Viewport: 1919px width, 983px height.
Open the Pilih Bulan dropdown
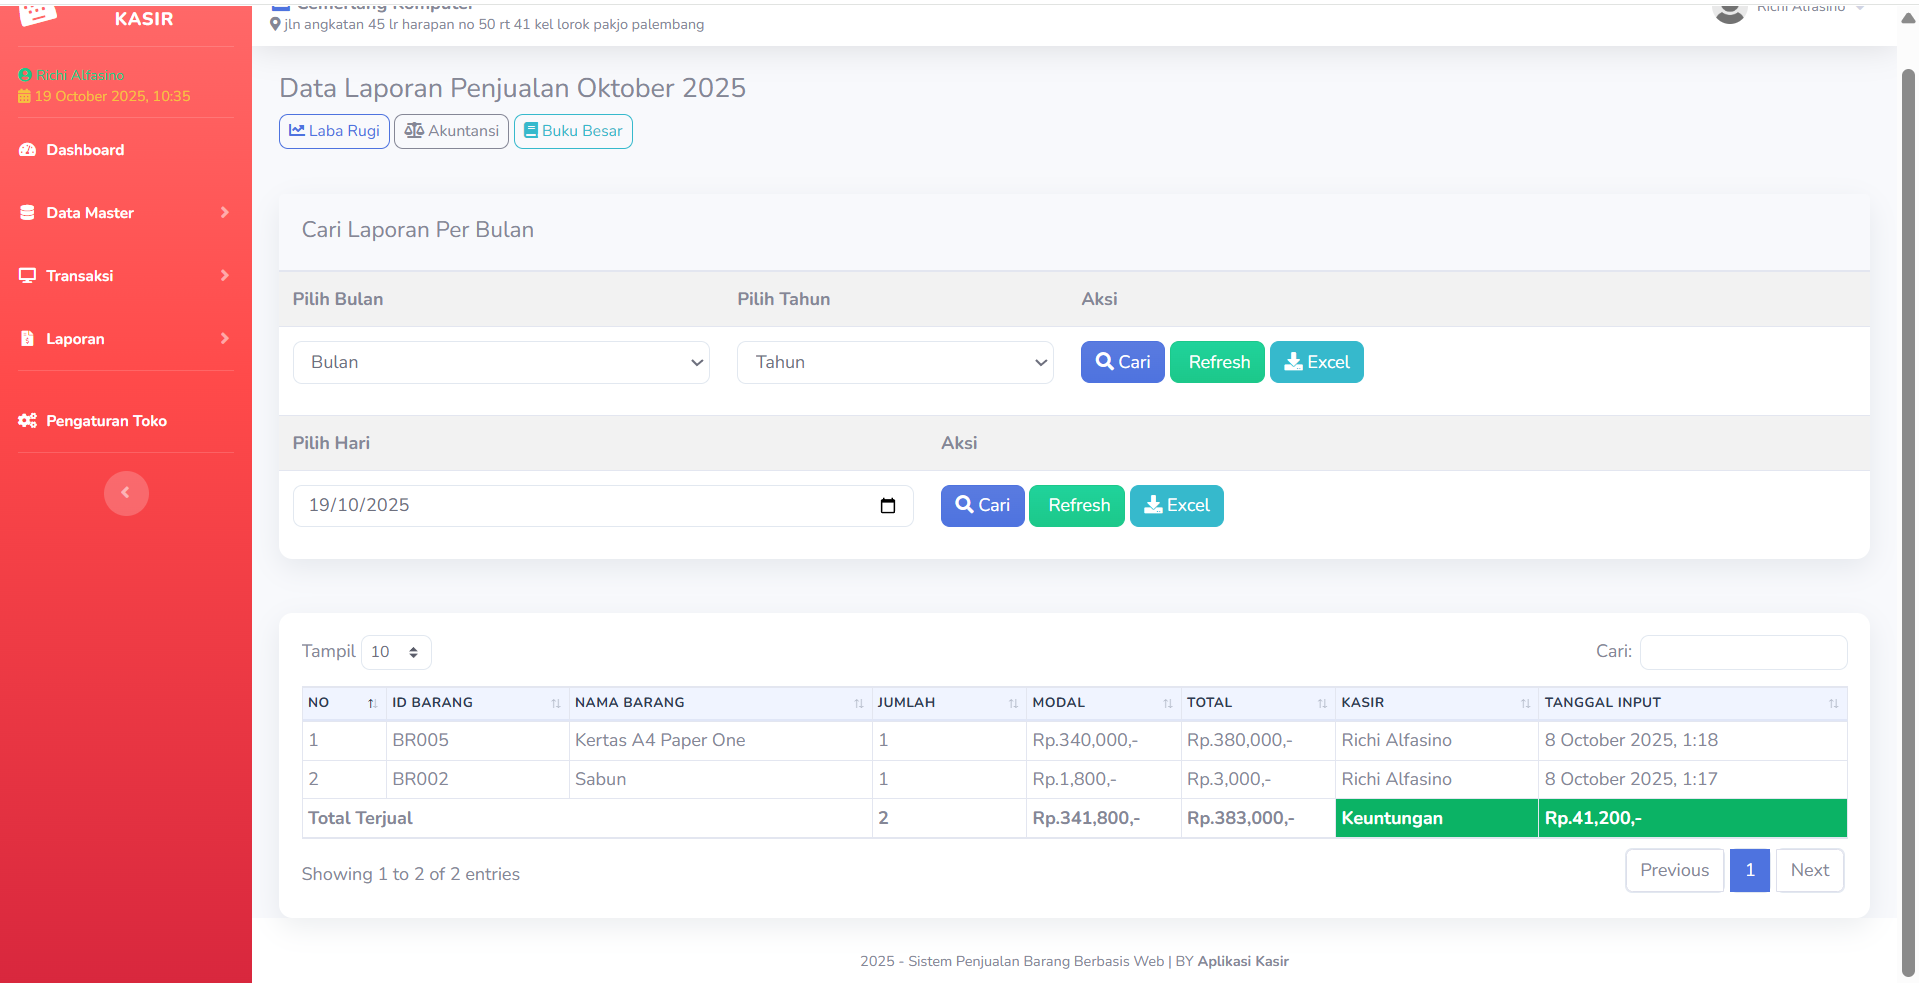tap(501, 363)
